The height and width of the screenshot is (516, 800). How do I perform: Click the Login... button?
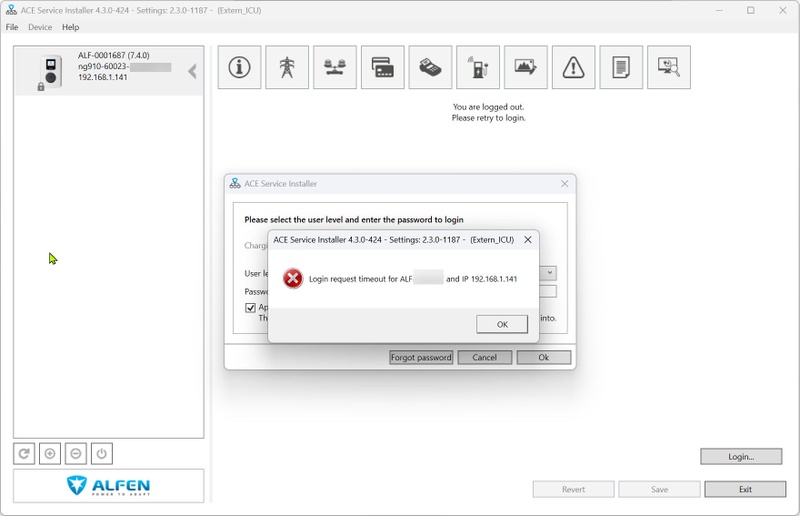(x=741, y=457)
